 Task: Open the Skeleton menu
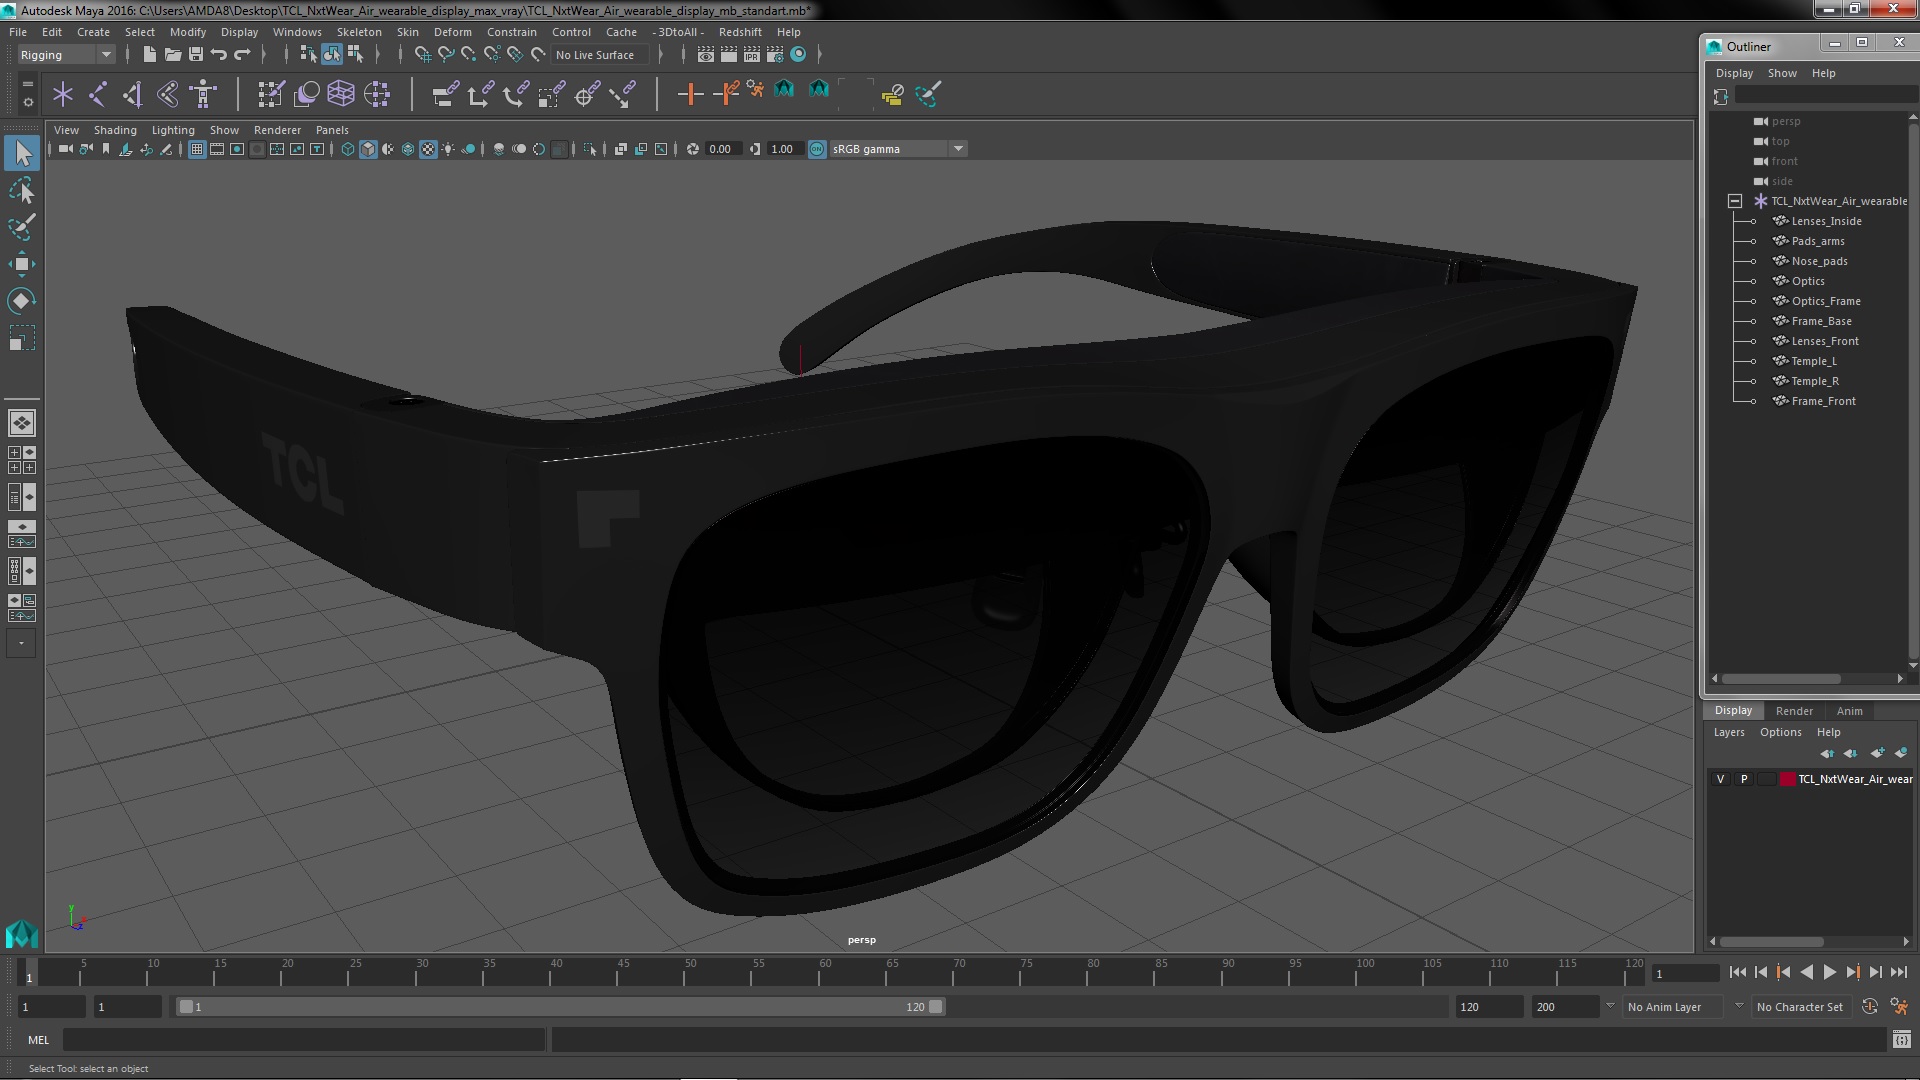click(x=358, y=32)
